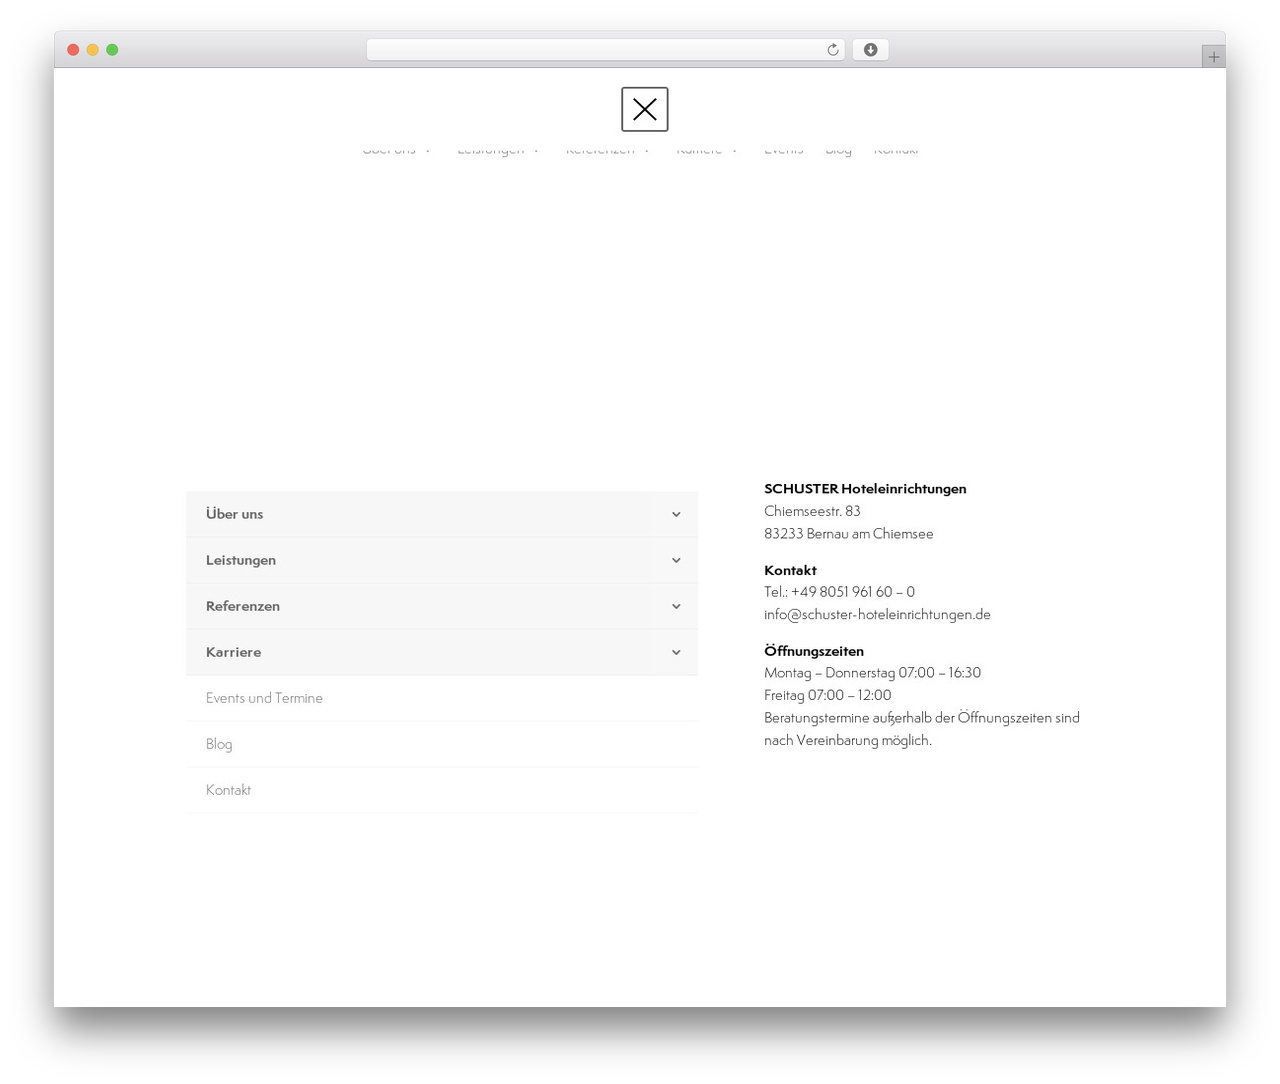Expand the Referenzen chevron
1280x1084 pixels.
676,606
